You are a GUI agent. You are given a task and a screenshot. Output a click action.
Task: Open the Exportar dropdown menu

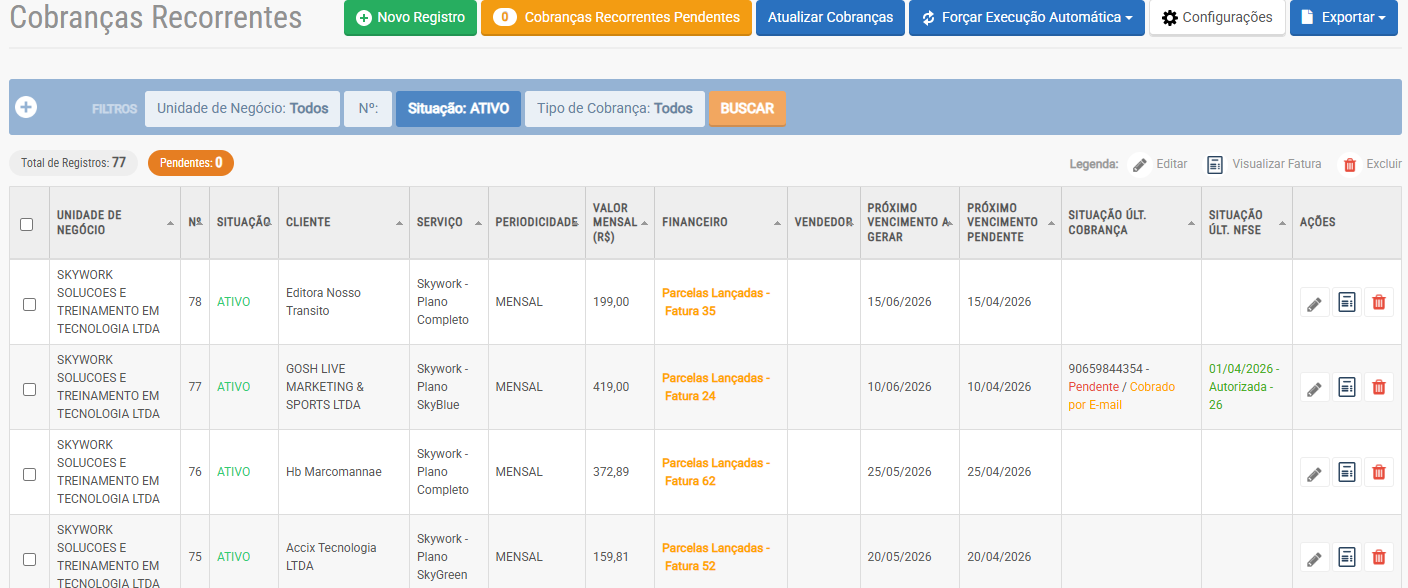point(1344,17)
